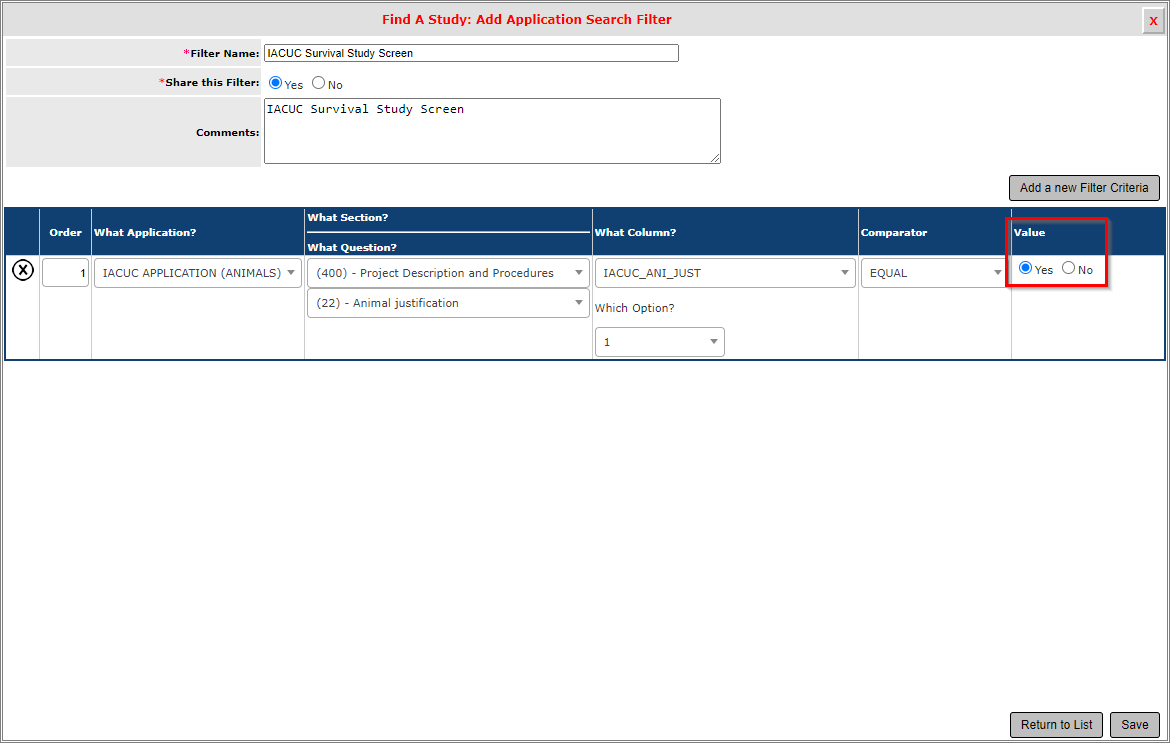Screen dimensions: 1170x743
Task: Open the What Application dropdown
Action: [x=198, y=273]
